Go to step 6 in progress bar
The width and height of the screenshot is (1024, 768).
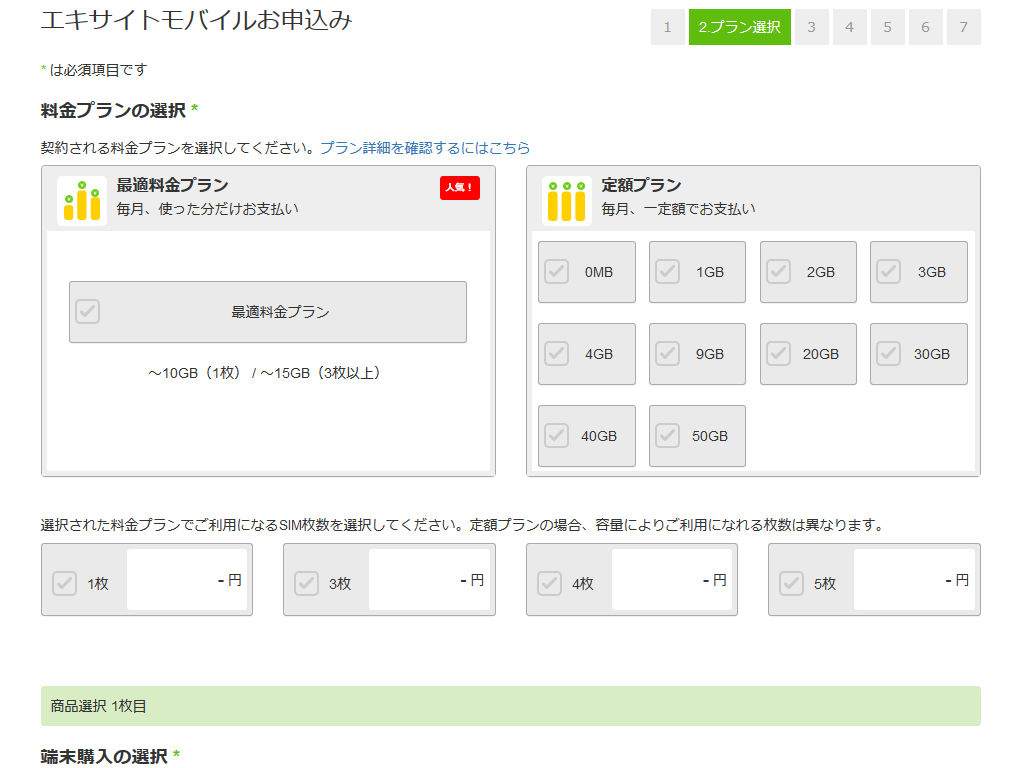click(x=925, y=27)
